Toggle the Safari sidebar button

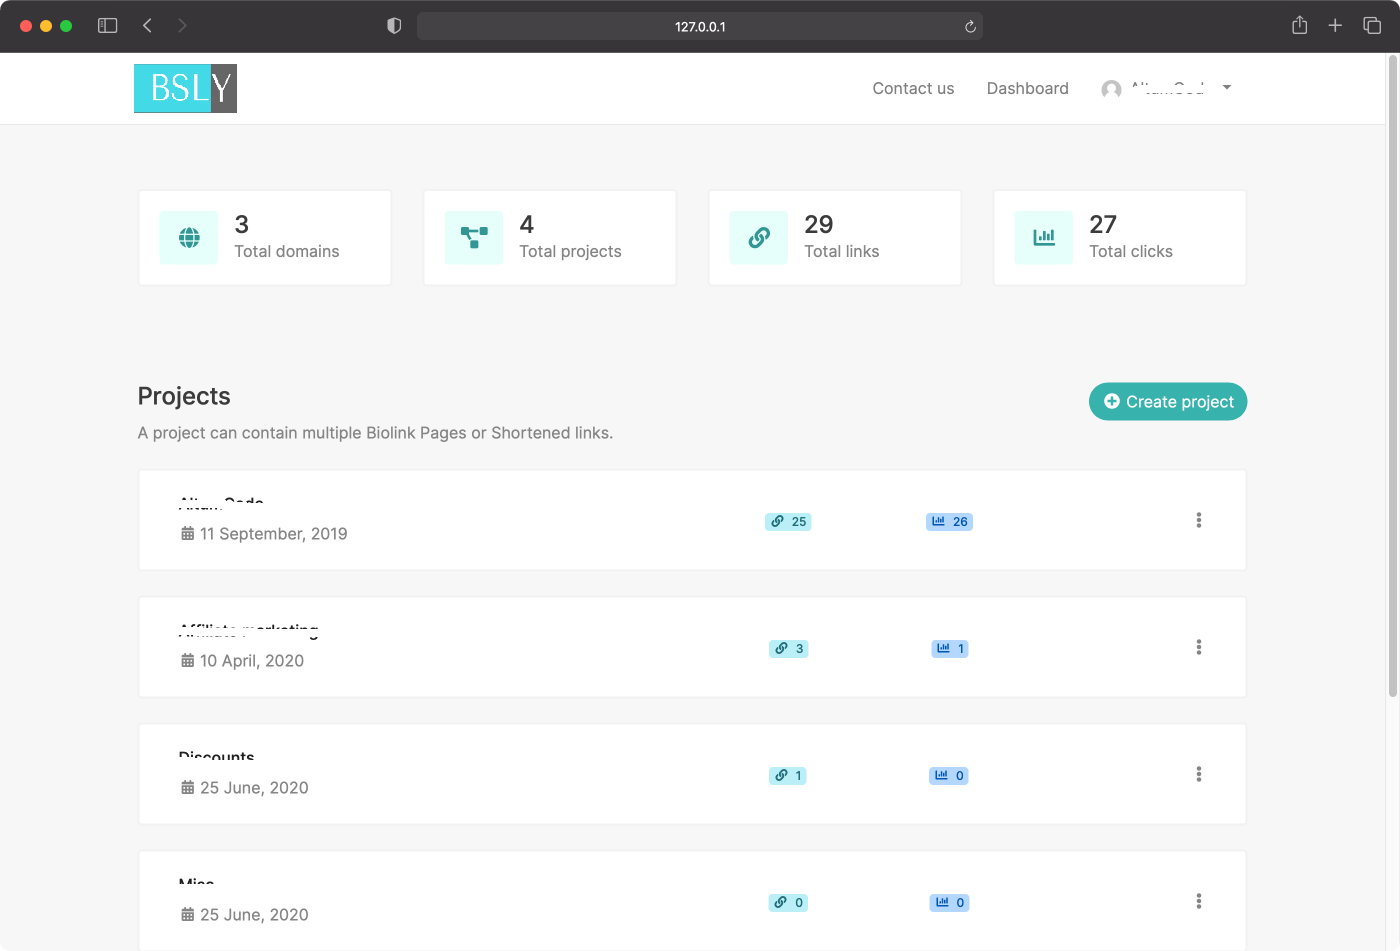[x=107, y=26]
